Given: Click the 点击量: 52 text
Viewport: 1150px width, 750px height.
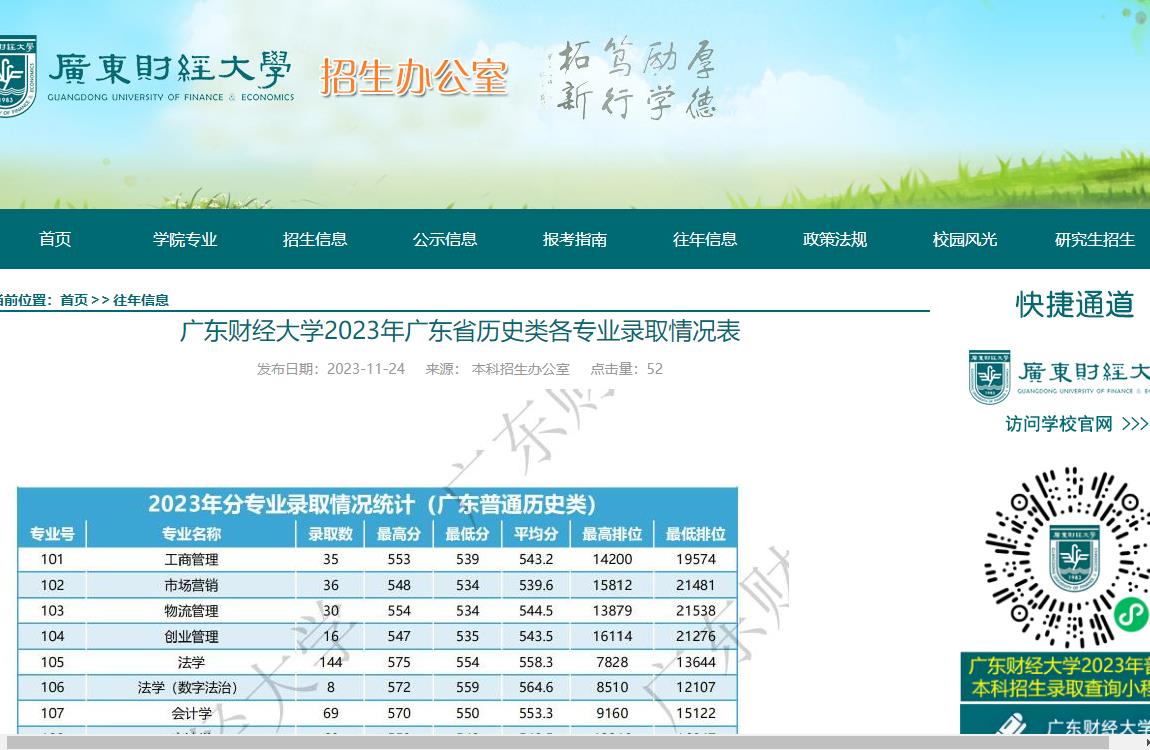Looking at the screenshot, I should (x=626, y=369).
